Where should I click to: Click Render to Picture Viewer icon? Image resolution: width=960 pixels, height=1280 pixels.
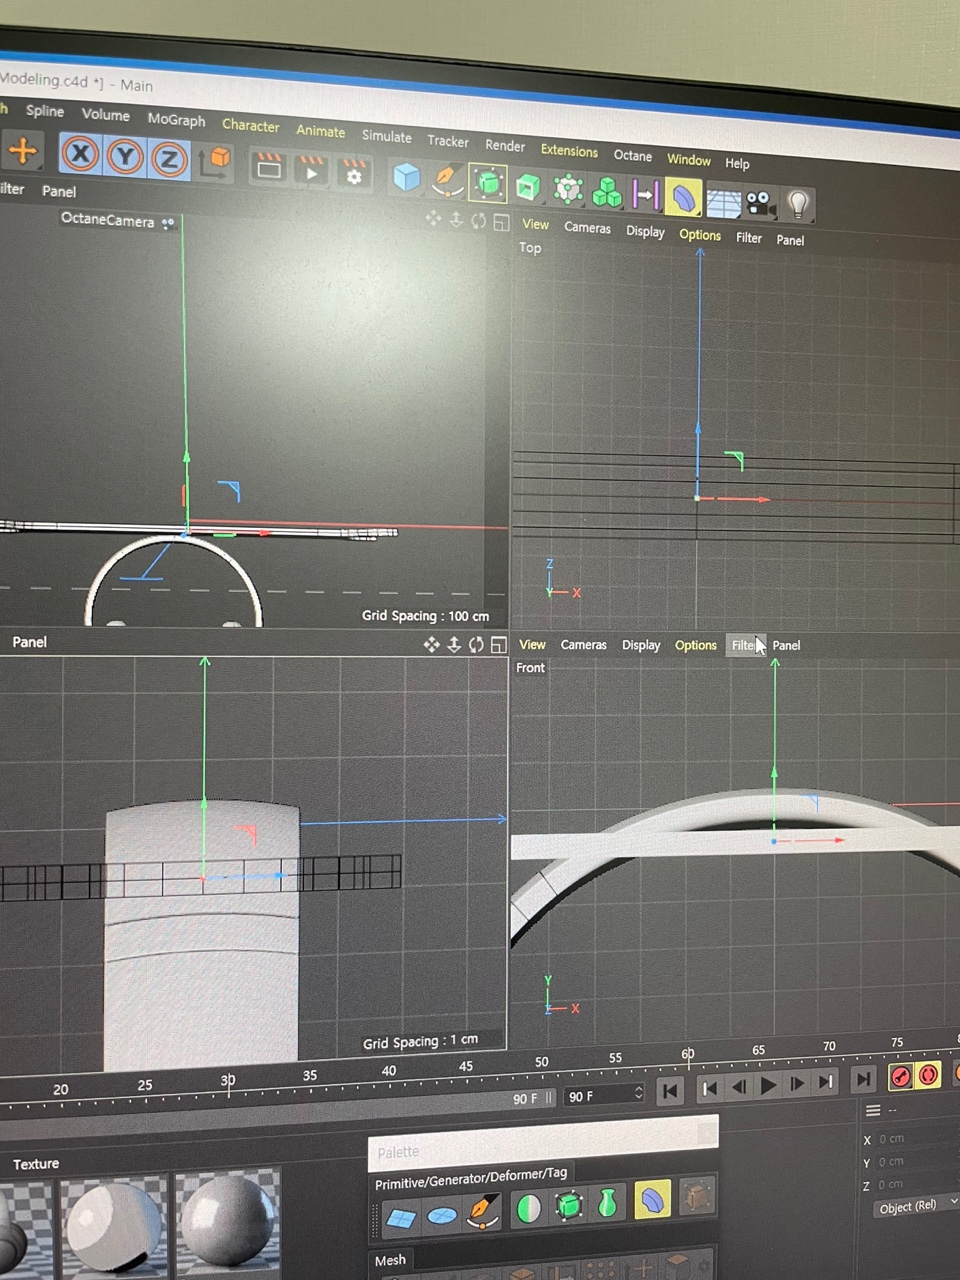click(311, 169)
